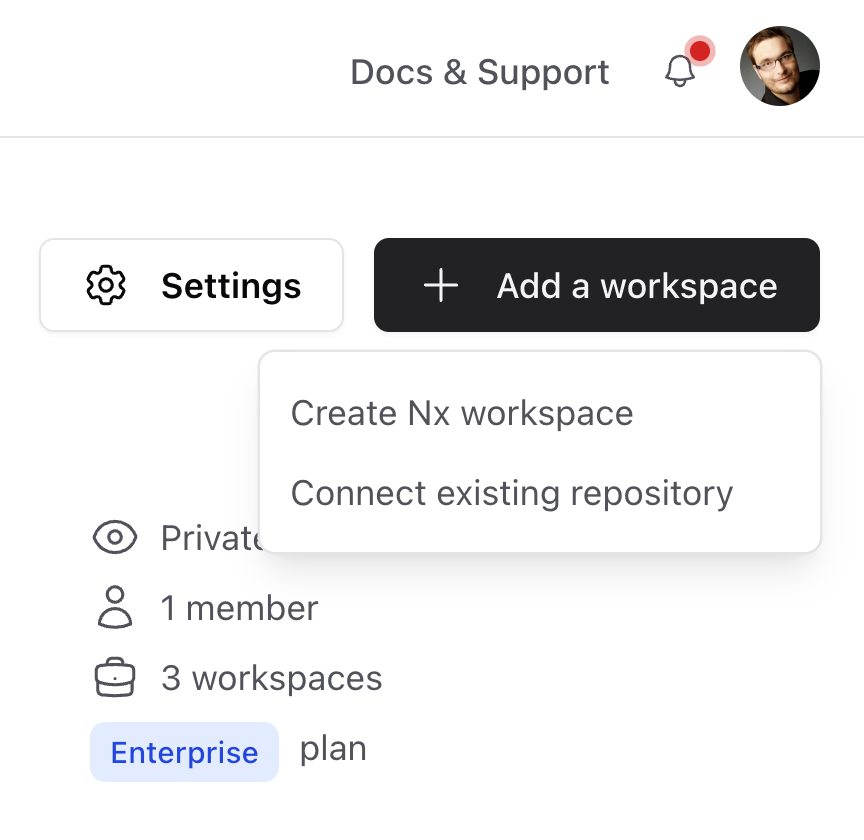Click the red notification badge dot
This screenshot has width=864, height=840.
tap(700, 51)
